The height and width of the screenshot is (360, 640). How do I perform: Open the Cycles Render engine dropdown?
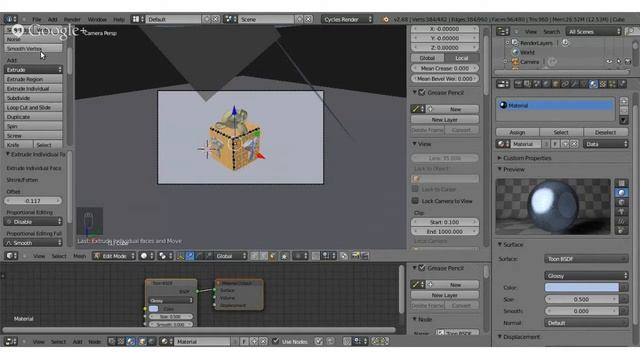[x=347, y=19]
